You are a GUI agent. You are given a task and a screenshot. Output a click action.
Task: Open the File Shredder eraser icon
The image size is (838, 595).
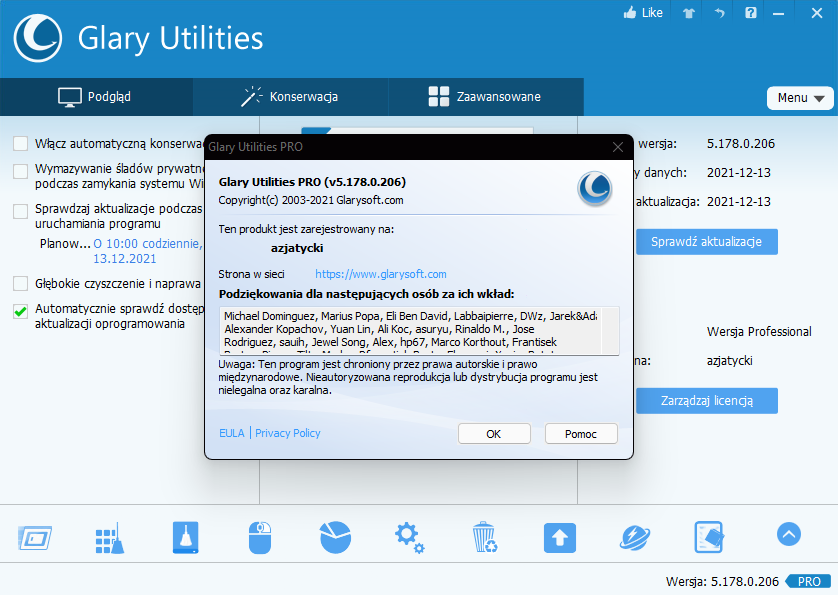[x=709, y=537]
